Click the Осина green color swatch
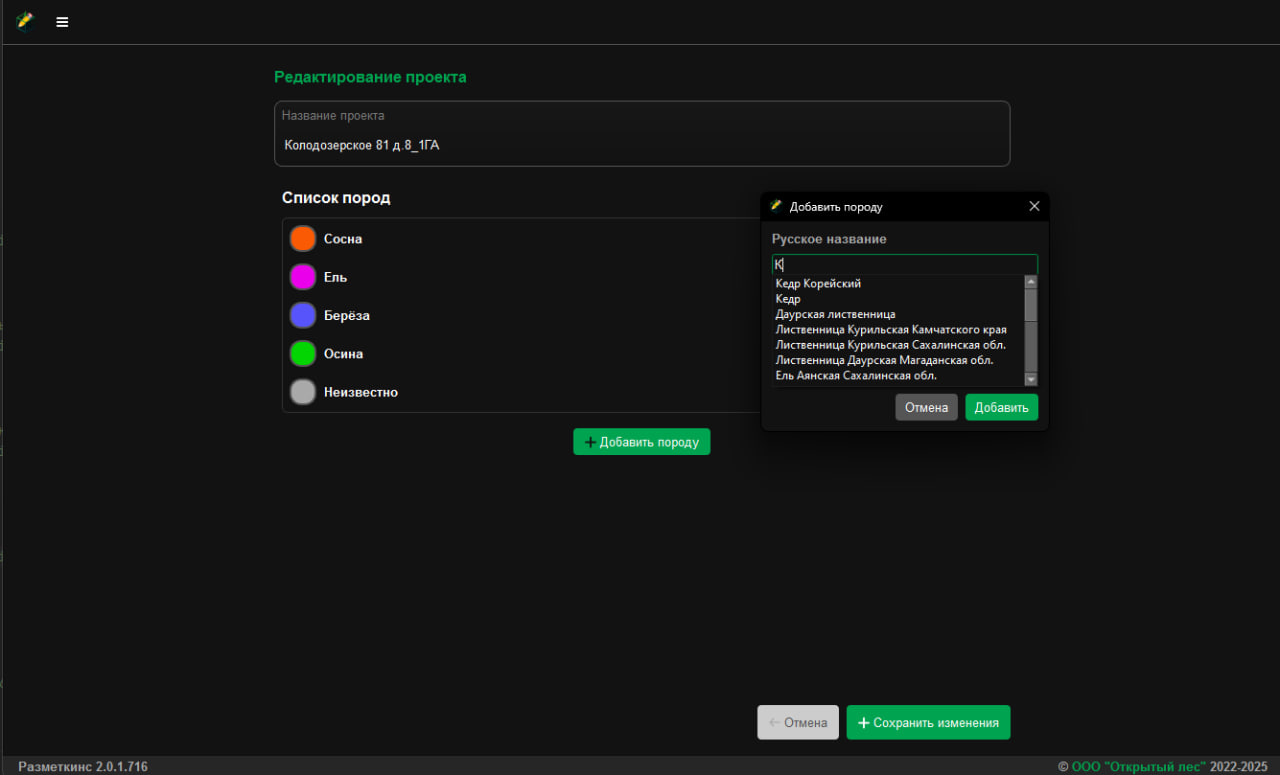The width and height of the screenshot is (1280, 775). click(x=303, y=354)
